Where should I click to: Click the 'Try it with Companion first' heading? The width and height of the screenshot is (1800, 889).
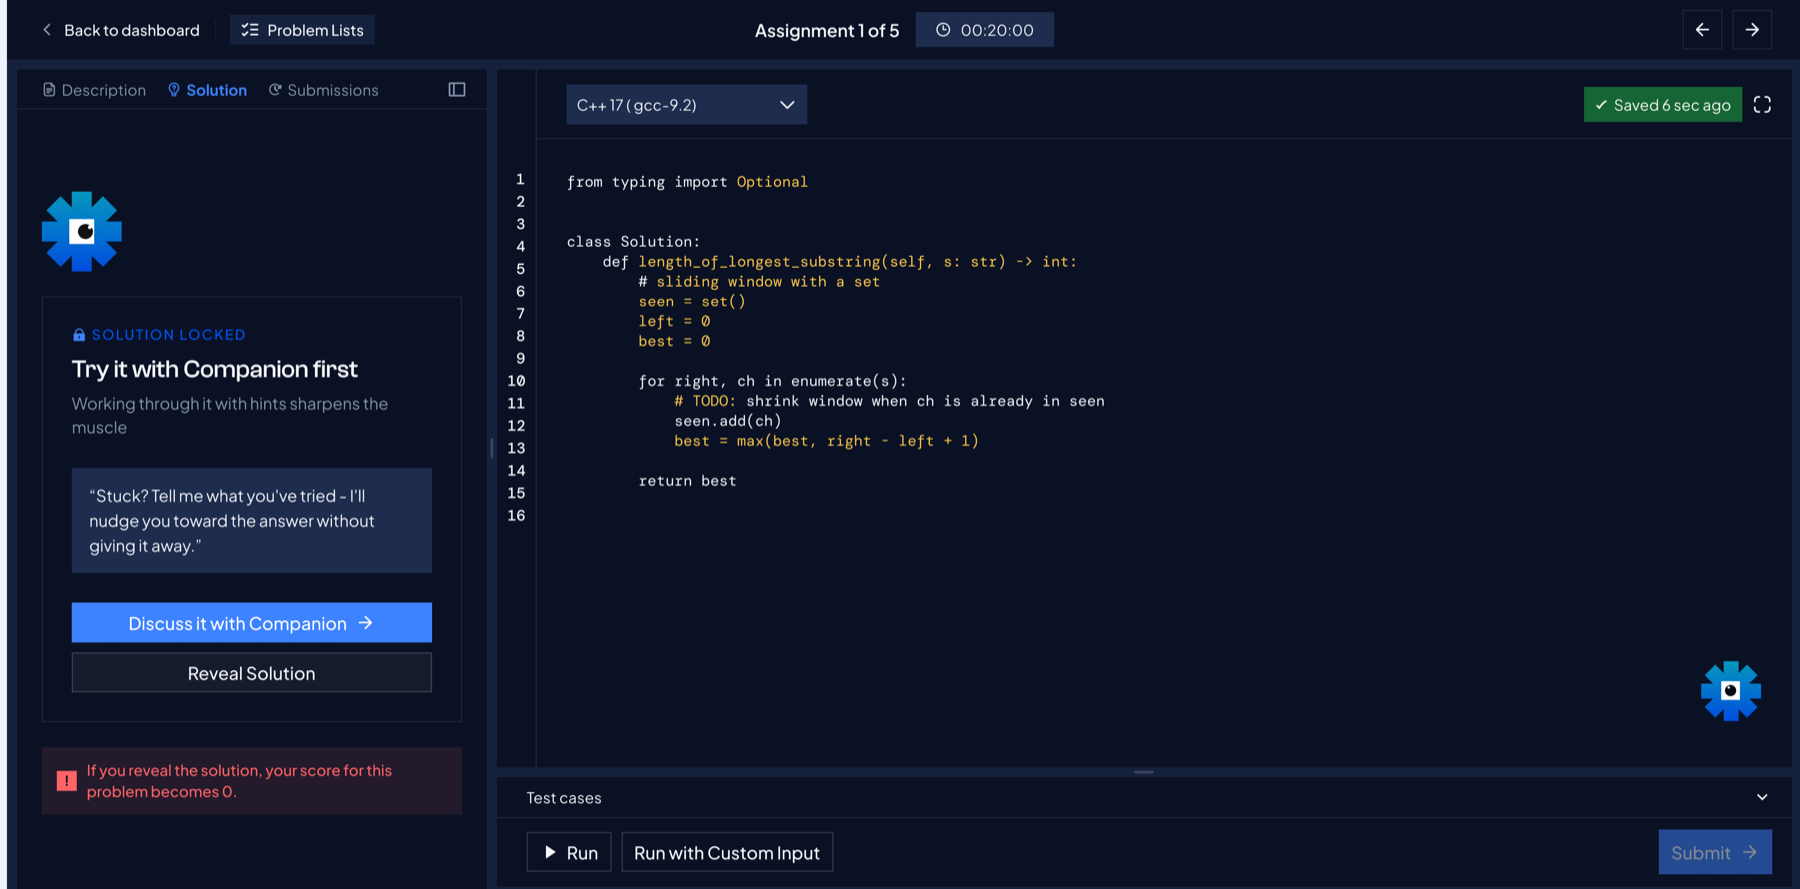[214, 369]
